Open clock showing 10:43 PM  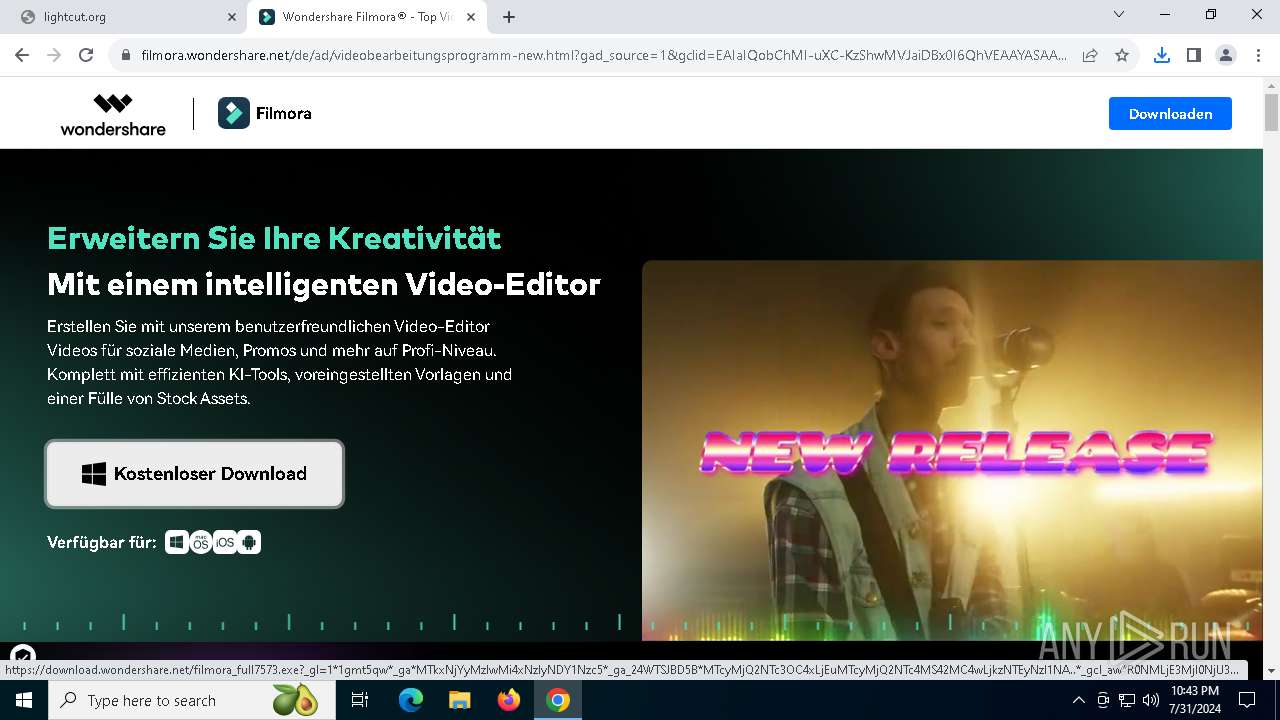coord(1194,700)
